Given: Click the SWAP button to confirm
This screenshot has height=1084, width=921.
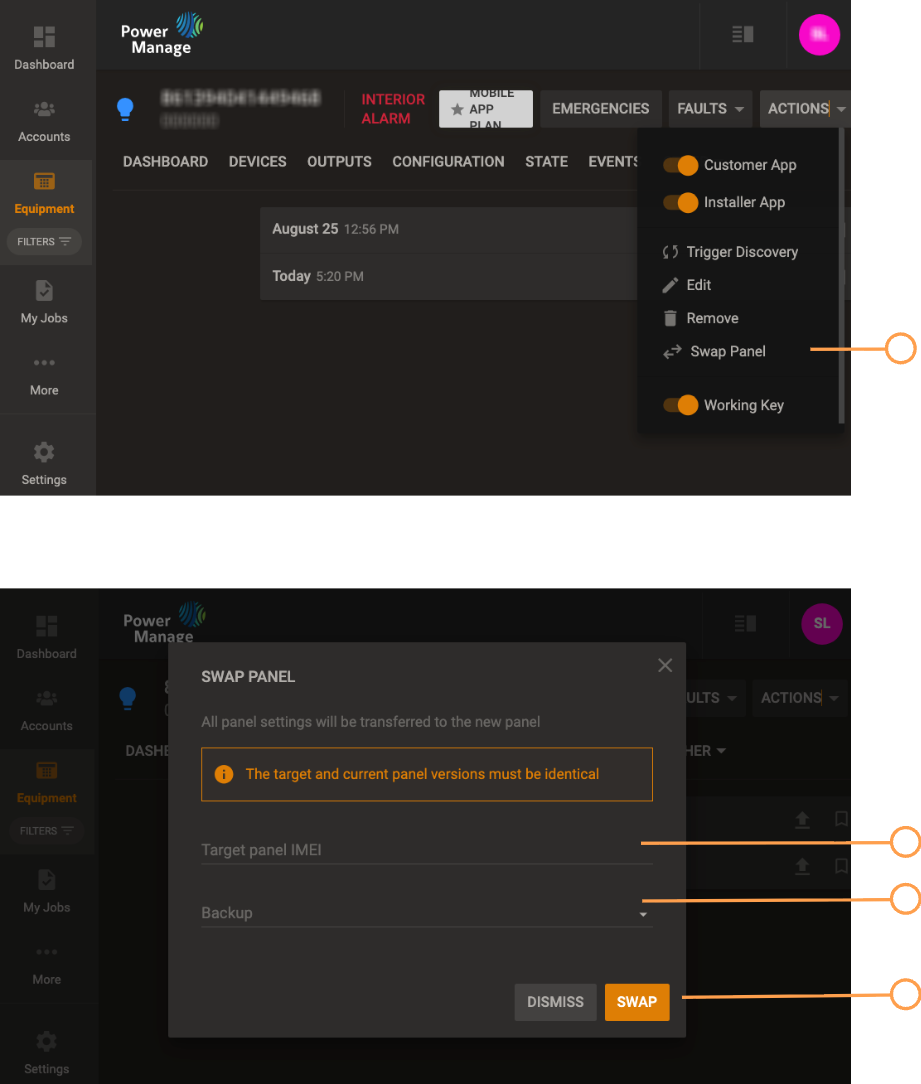Looking at the screenshot, I should (637, 1002).
